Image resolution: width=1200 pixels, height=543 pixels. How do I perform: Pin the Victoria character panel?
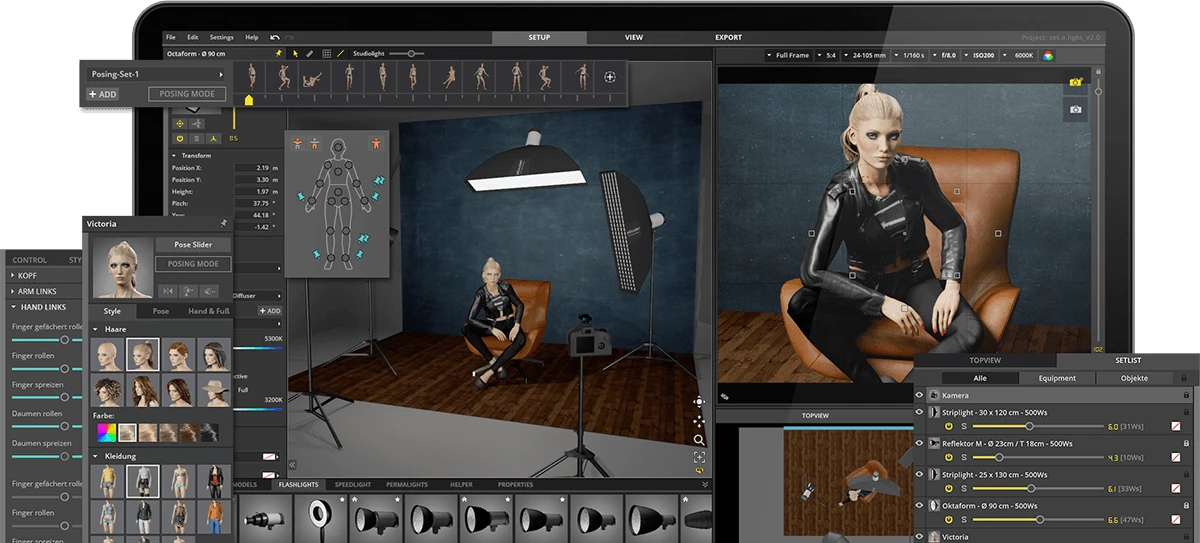pos(223,224)
